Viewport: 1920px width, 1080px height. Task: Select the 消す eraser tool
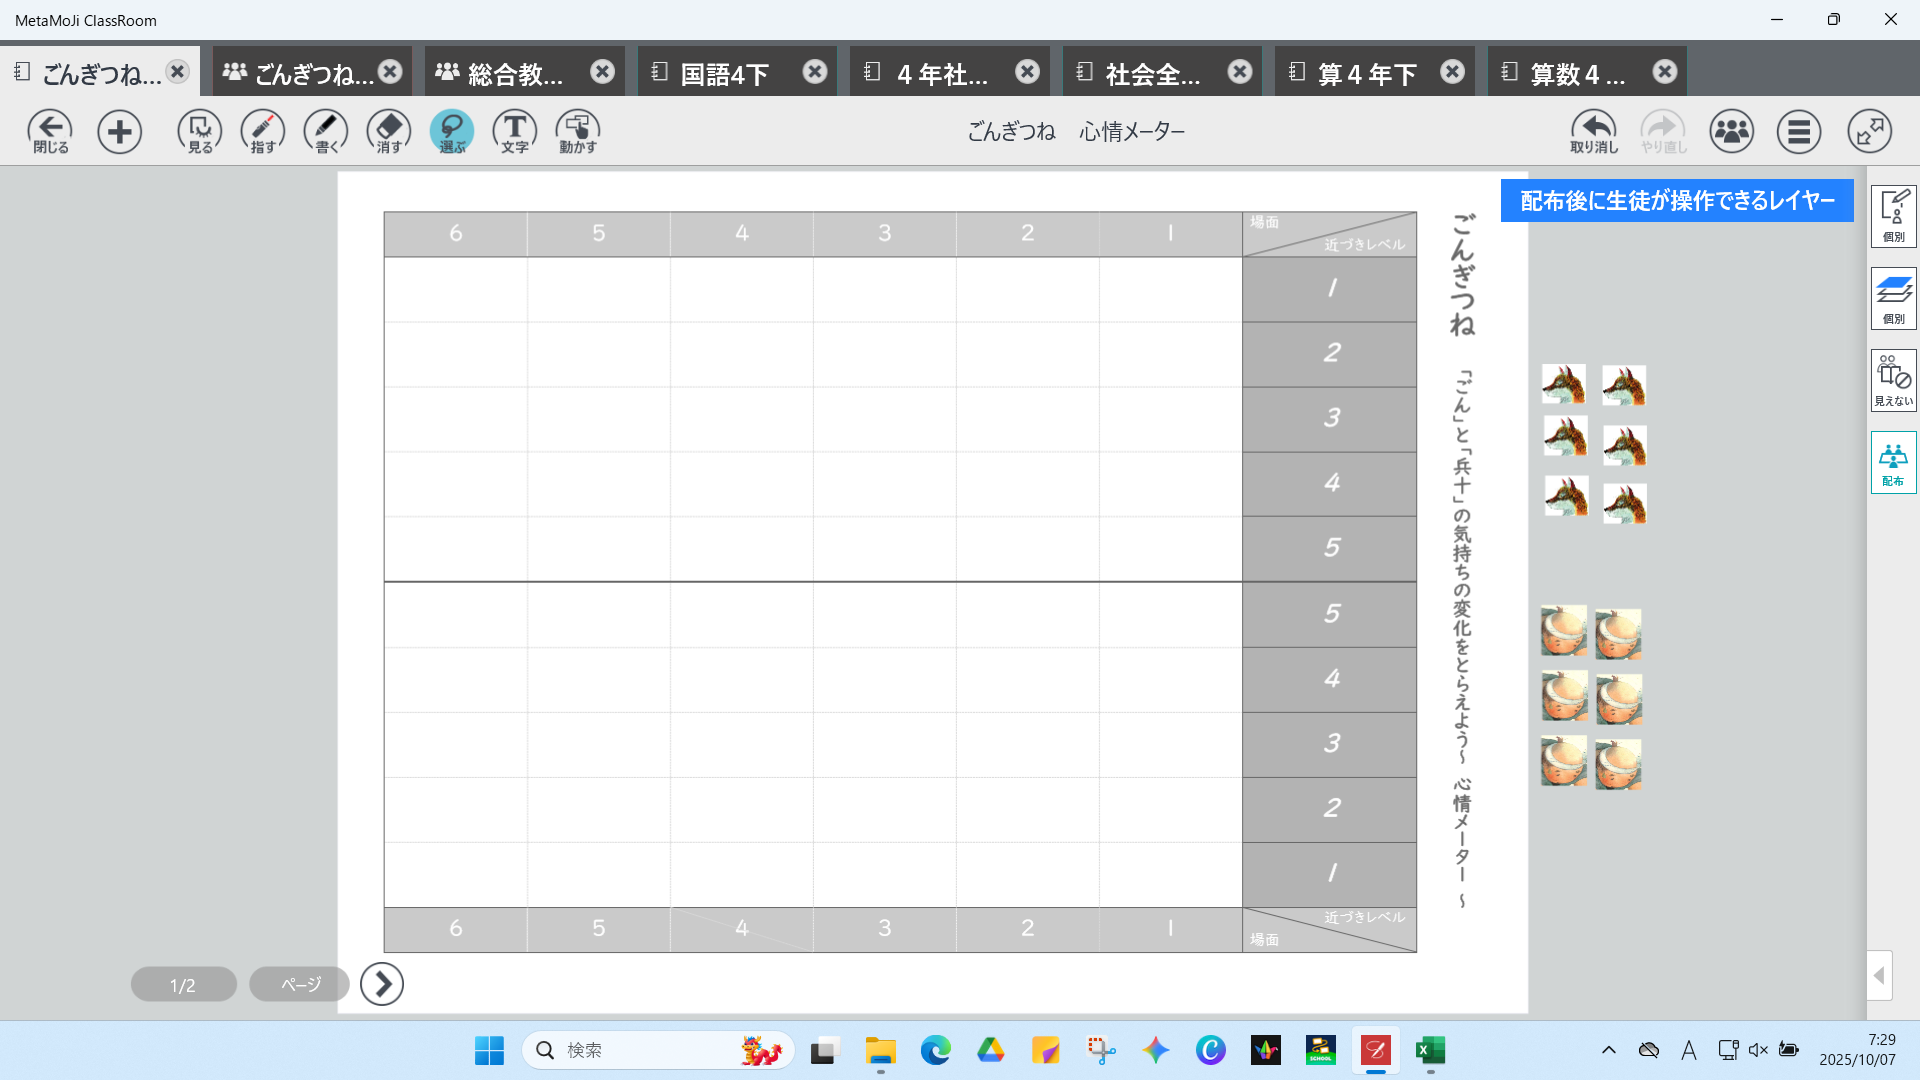pos(389,131)
